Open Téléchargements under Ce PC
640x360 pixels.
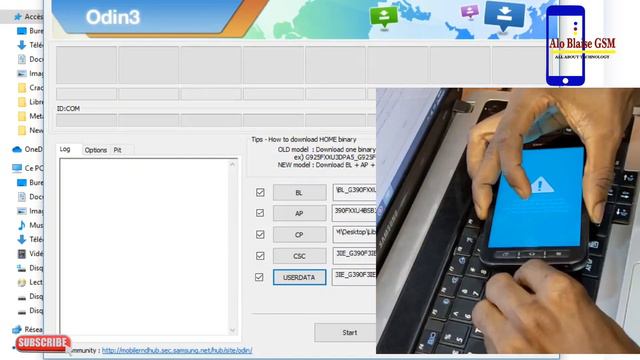pyautogui.click(x=22, y=239)
